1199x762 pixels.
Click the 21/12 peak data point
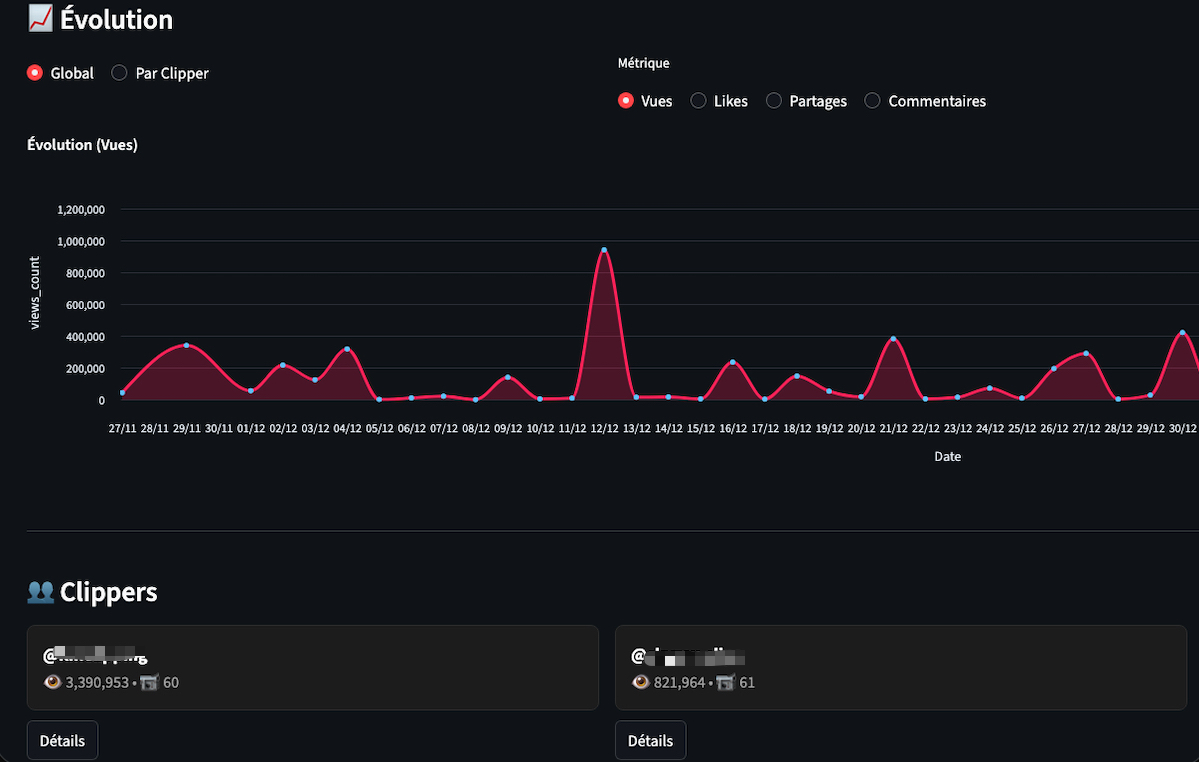[x=893, y=339]
